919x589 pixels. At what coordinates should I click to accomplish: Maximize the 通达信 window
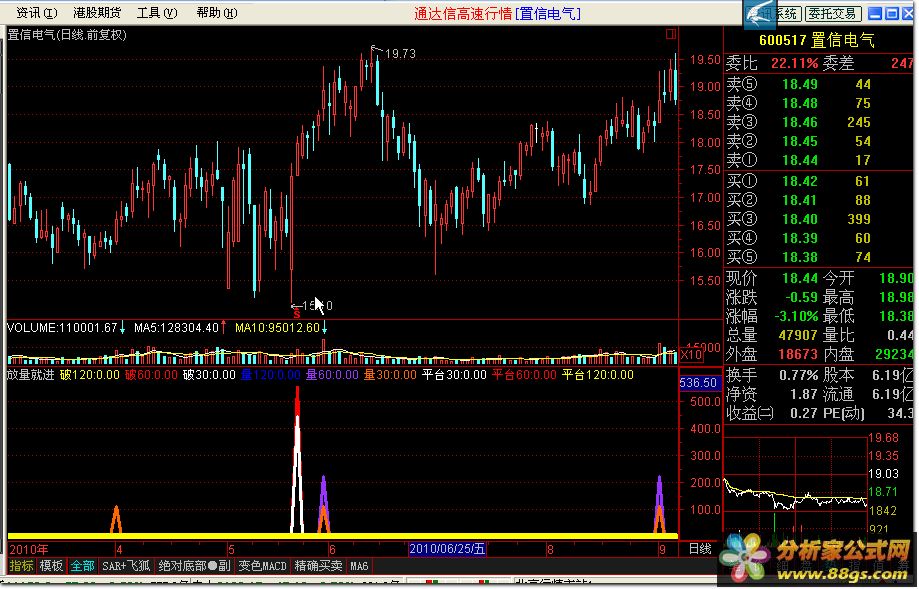[892, 13]
